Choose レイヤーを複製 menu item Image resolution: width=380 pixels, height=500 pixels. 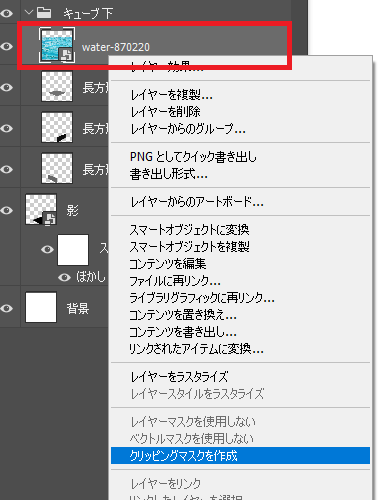[x=171, y=95]
